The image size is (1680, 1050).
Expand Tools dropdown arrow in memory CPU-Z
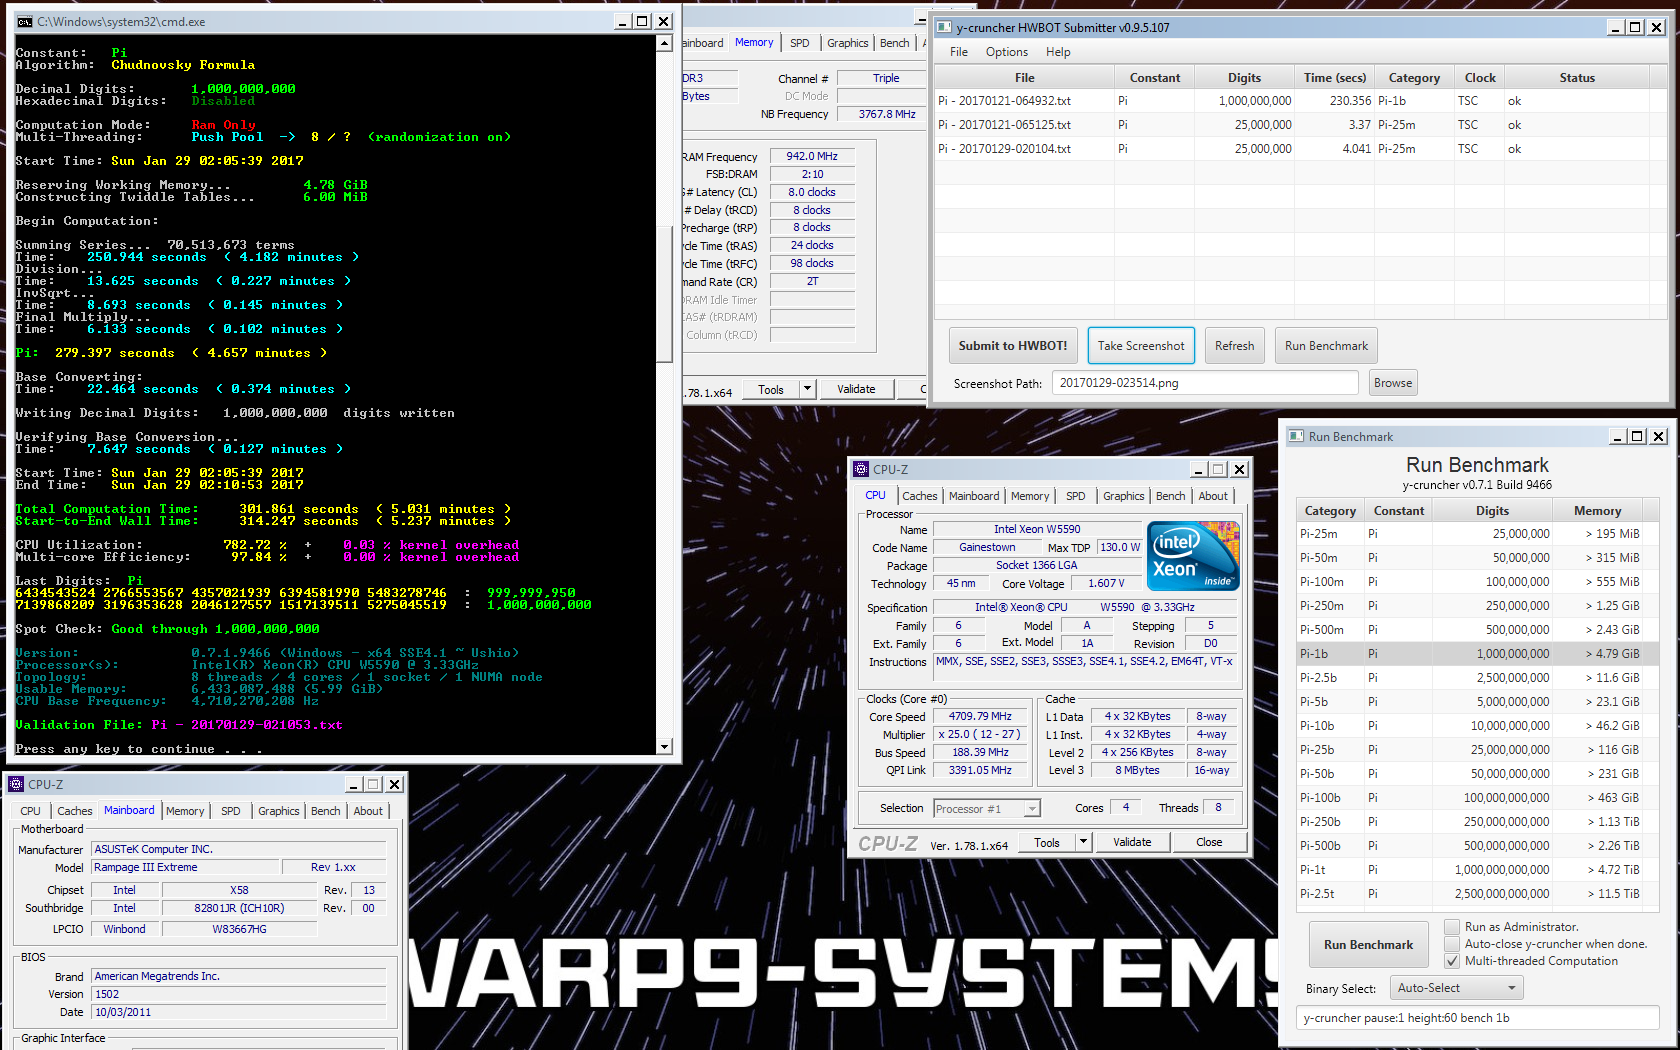(x=808, y=389)
